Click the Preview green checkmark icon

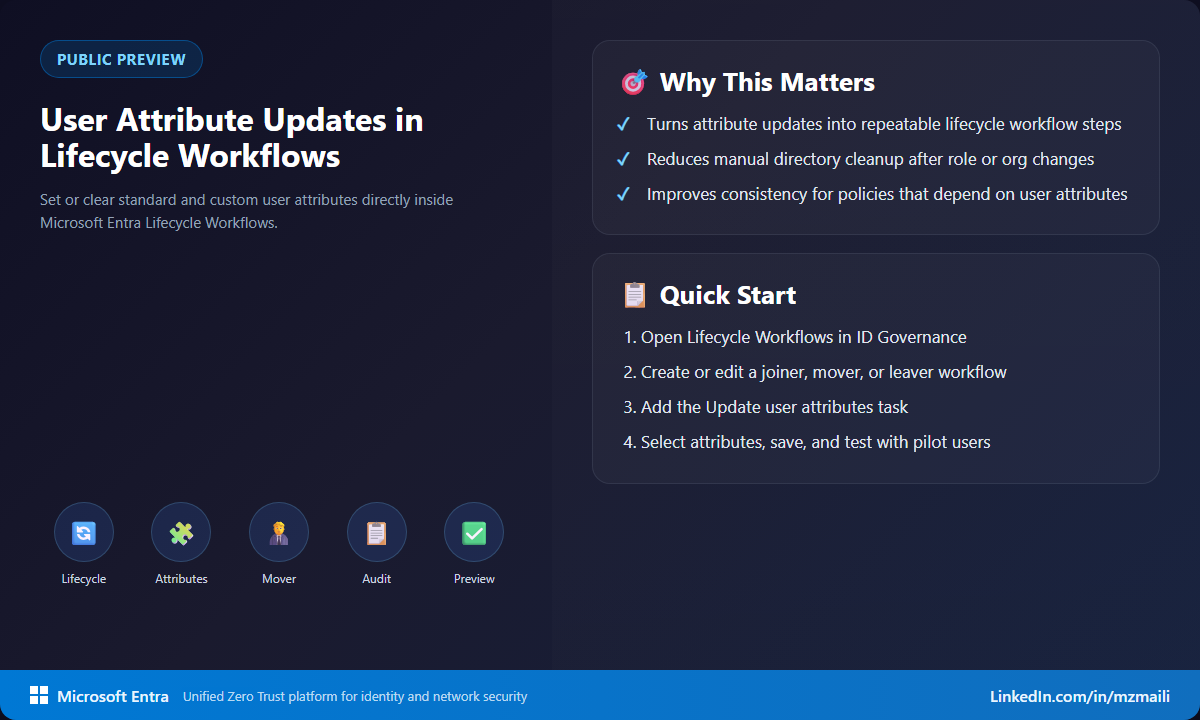(x=474, y=532)
